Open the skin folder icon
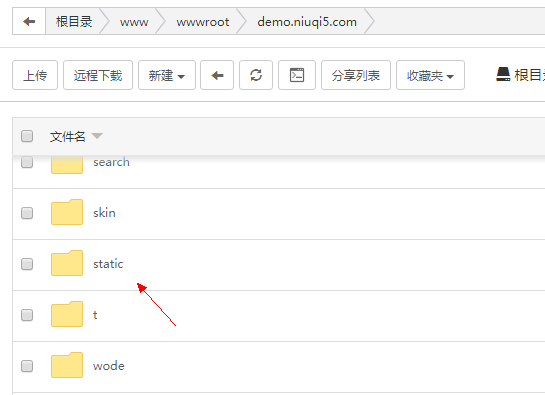545x395 pixels. 67,212
